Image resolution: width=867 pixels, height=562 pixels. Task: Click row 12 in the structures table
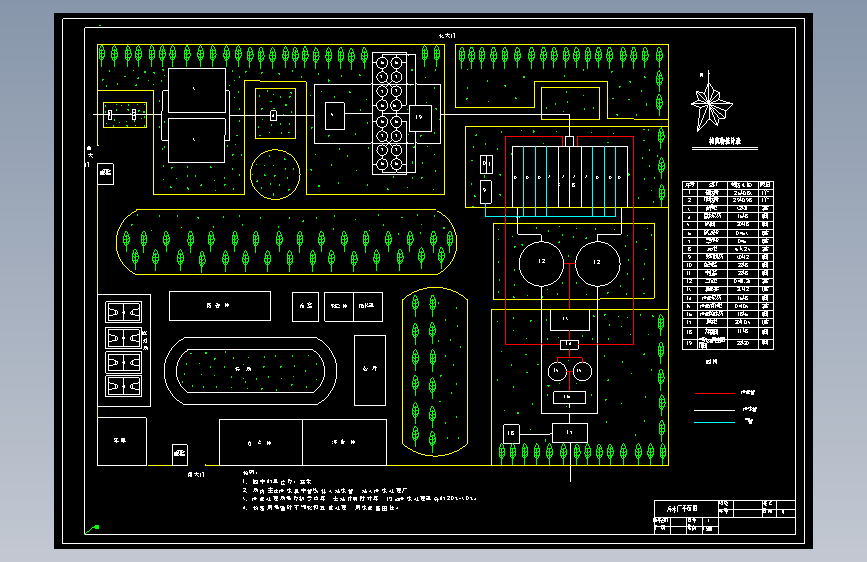[728, 282]
